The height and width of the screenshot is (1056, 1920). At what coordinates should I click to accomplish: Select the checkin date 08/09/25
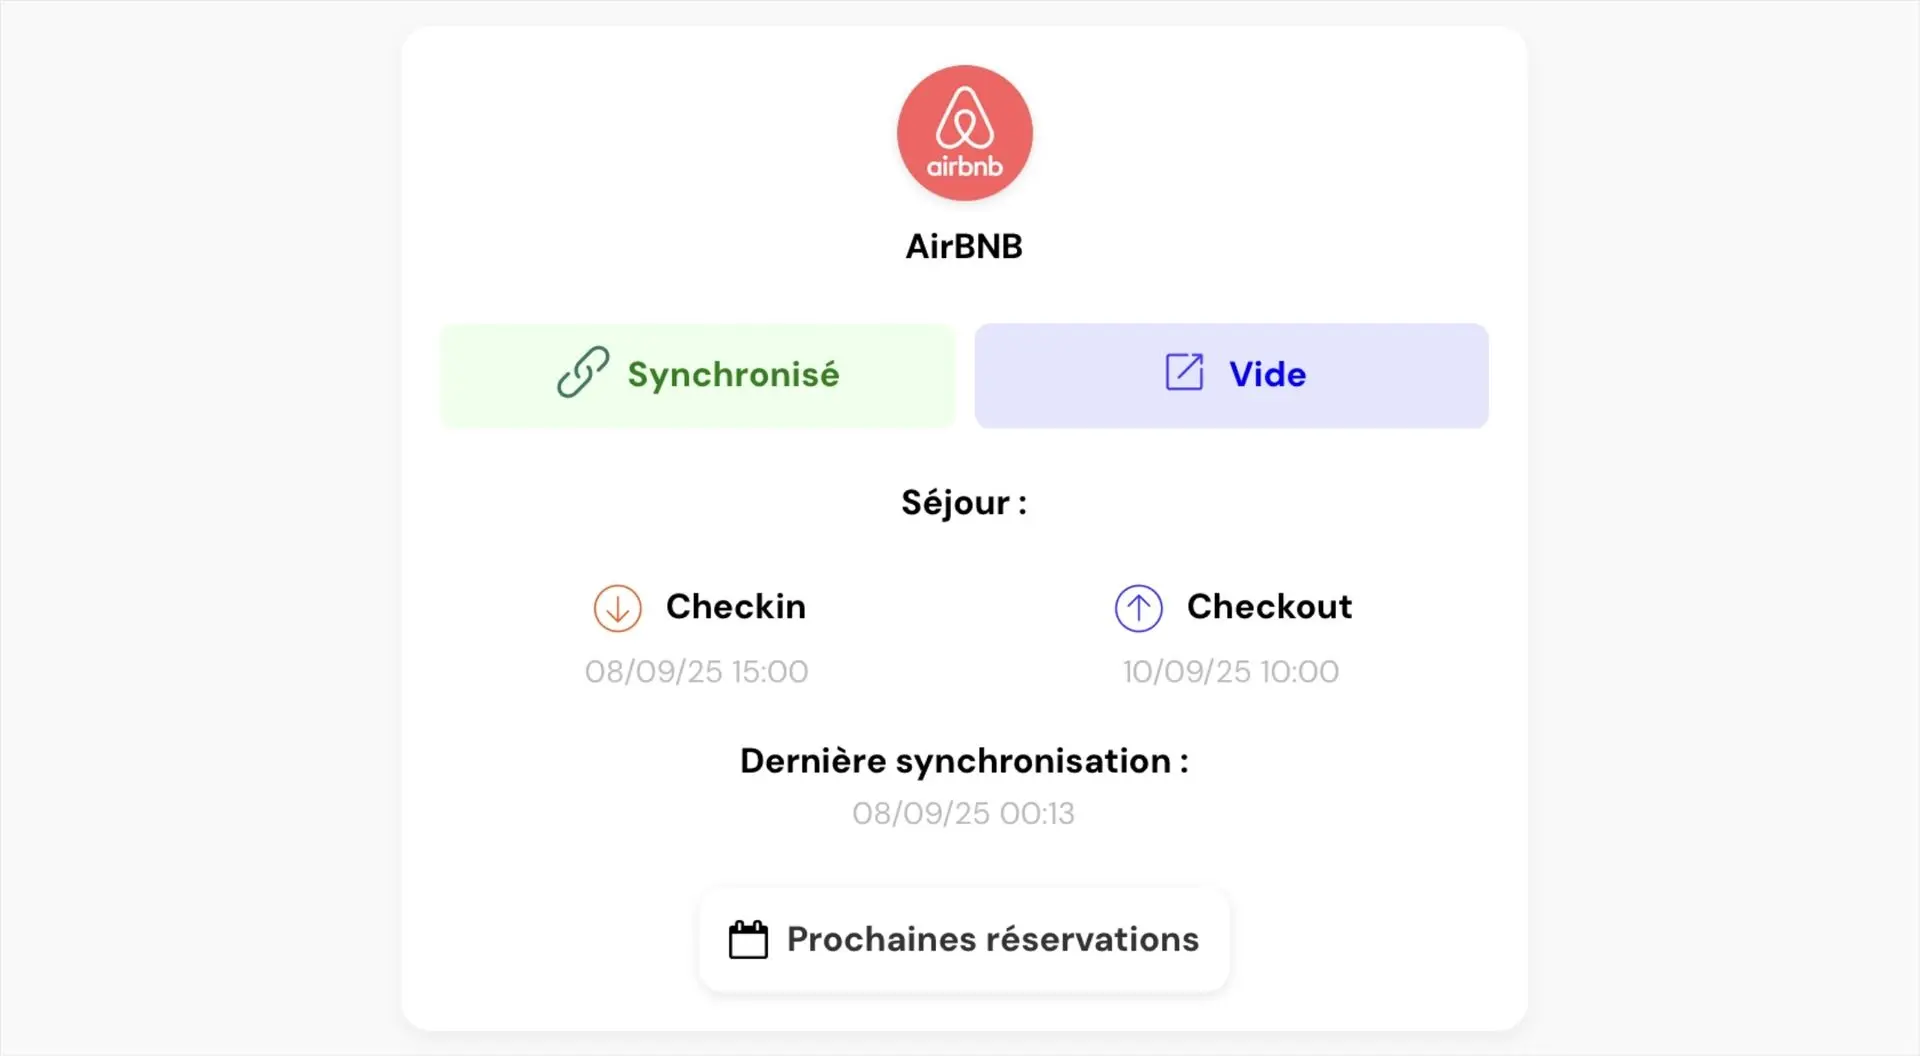[653, 672]
